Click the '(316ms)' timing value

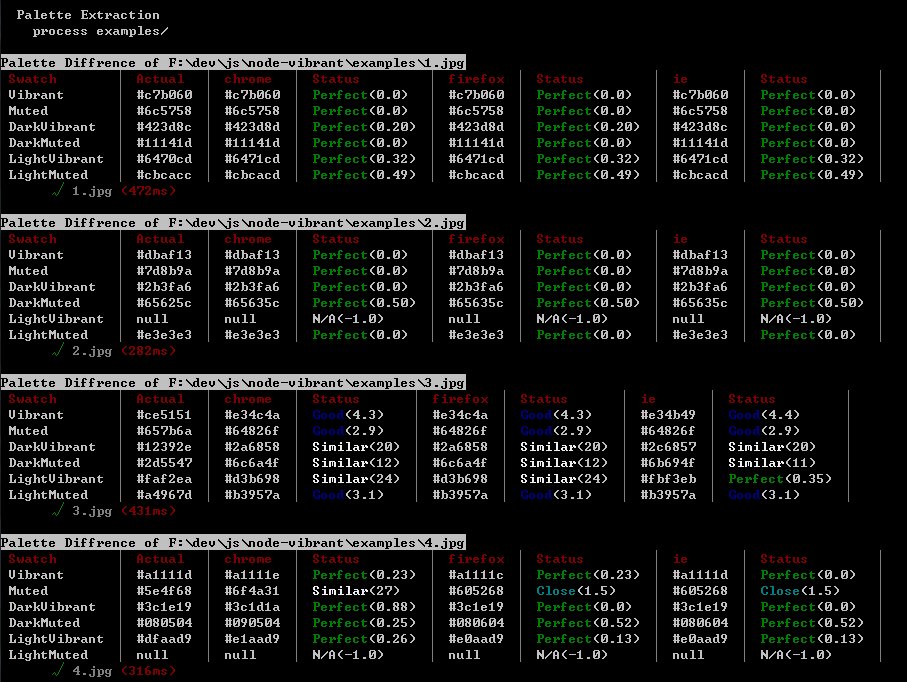coord(149,671)
